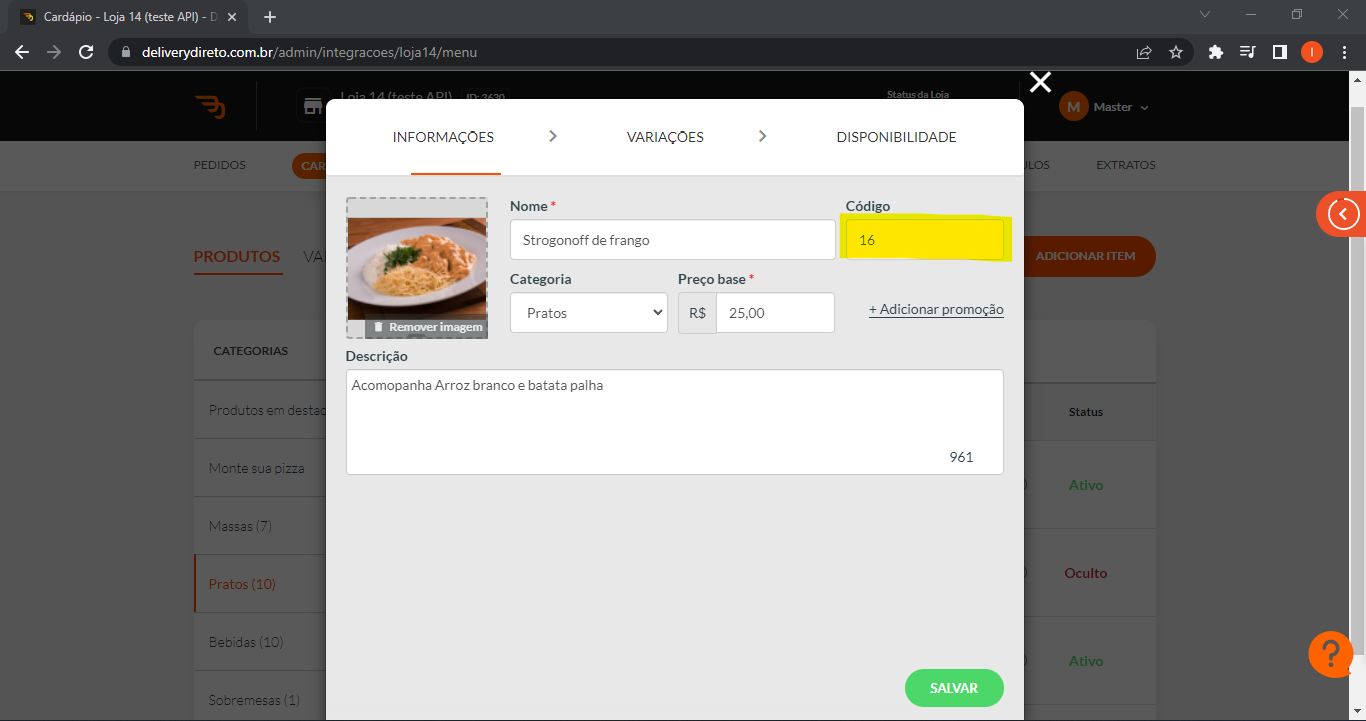1366x721 pixels.
Task: Reload the page
Action: point(86,52)
